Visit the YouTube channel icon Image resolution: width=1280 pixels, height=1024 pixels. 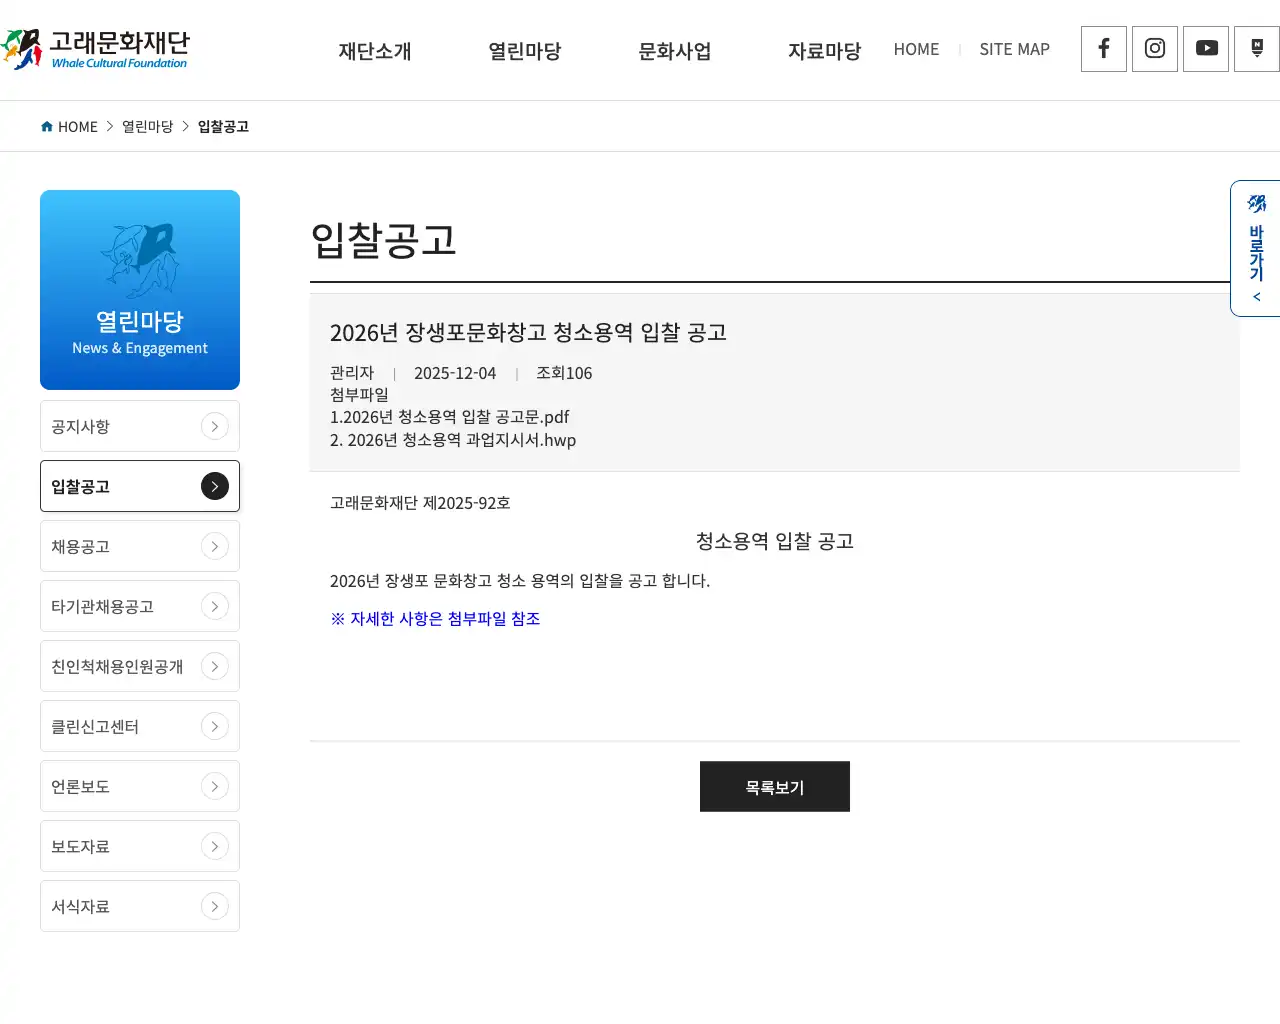click(x=1205, y=48)
